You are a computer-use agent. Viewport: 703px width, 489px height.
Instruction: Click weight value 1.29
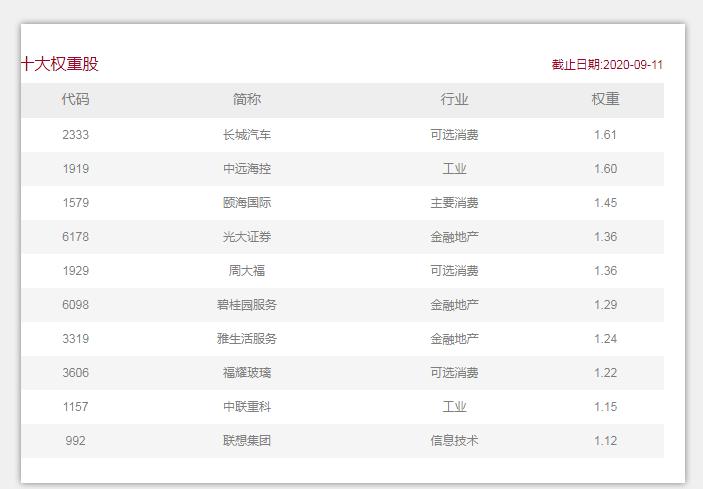tap(605, 305)
